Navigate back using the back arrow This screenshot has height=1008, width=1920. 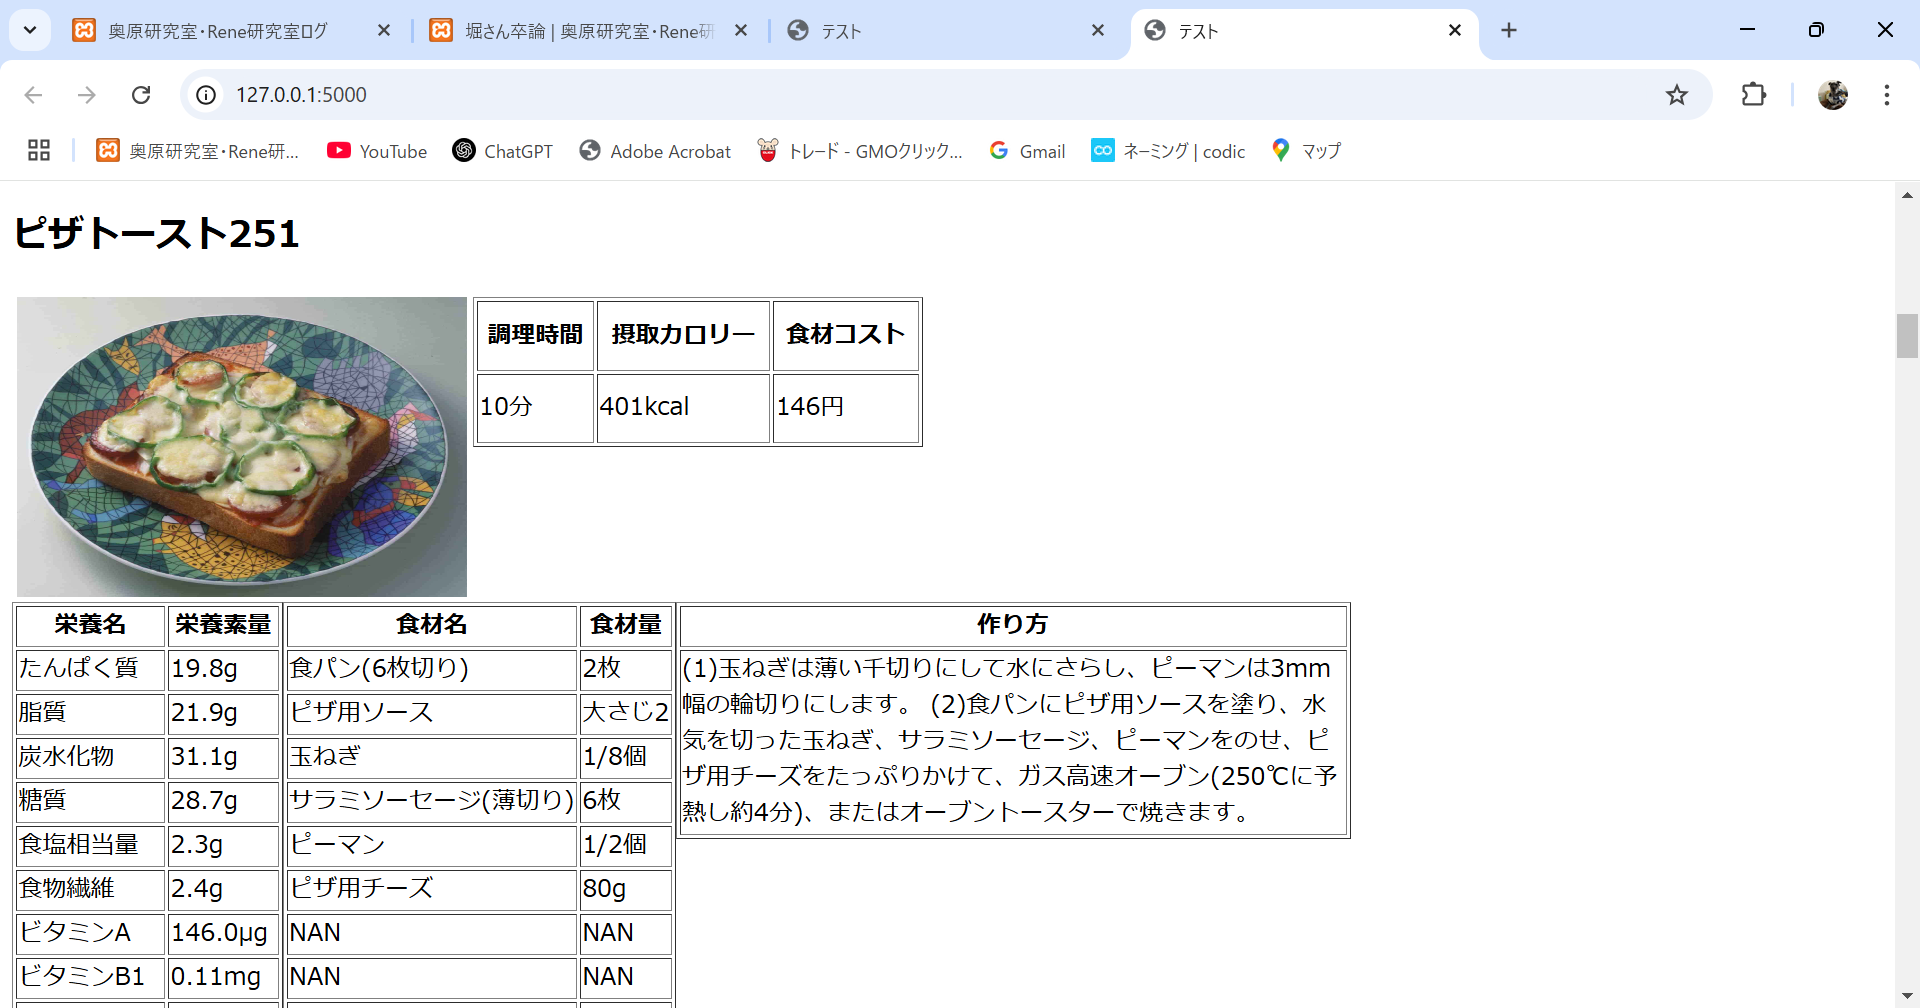[33, 94]
